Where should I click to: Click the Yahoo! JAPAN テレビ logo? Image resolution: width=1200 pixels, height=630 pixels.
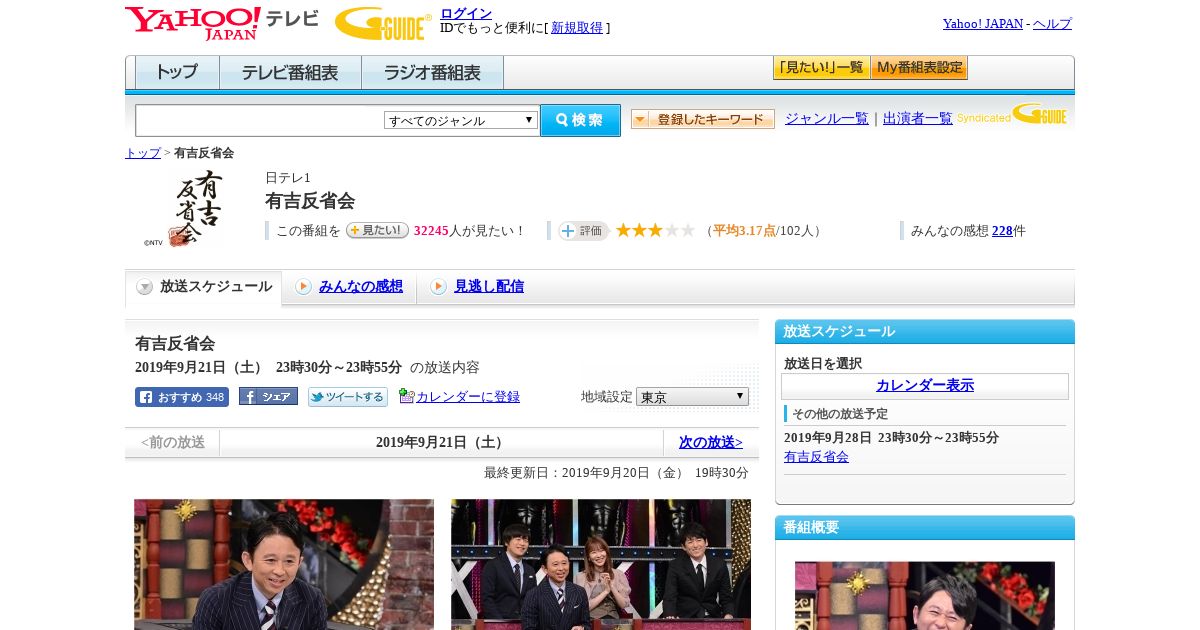click(x=222, y=23)
